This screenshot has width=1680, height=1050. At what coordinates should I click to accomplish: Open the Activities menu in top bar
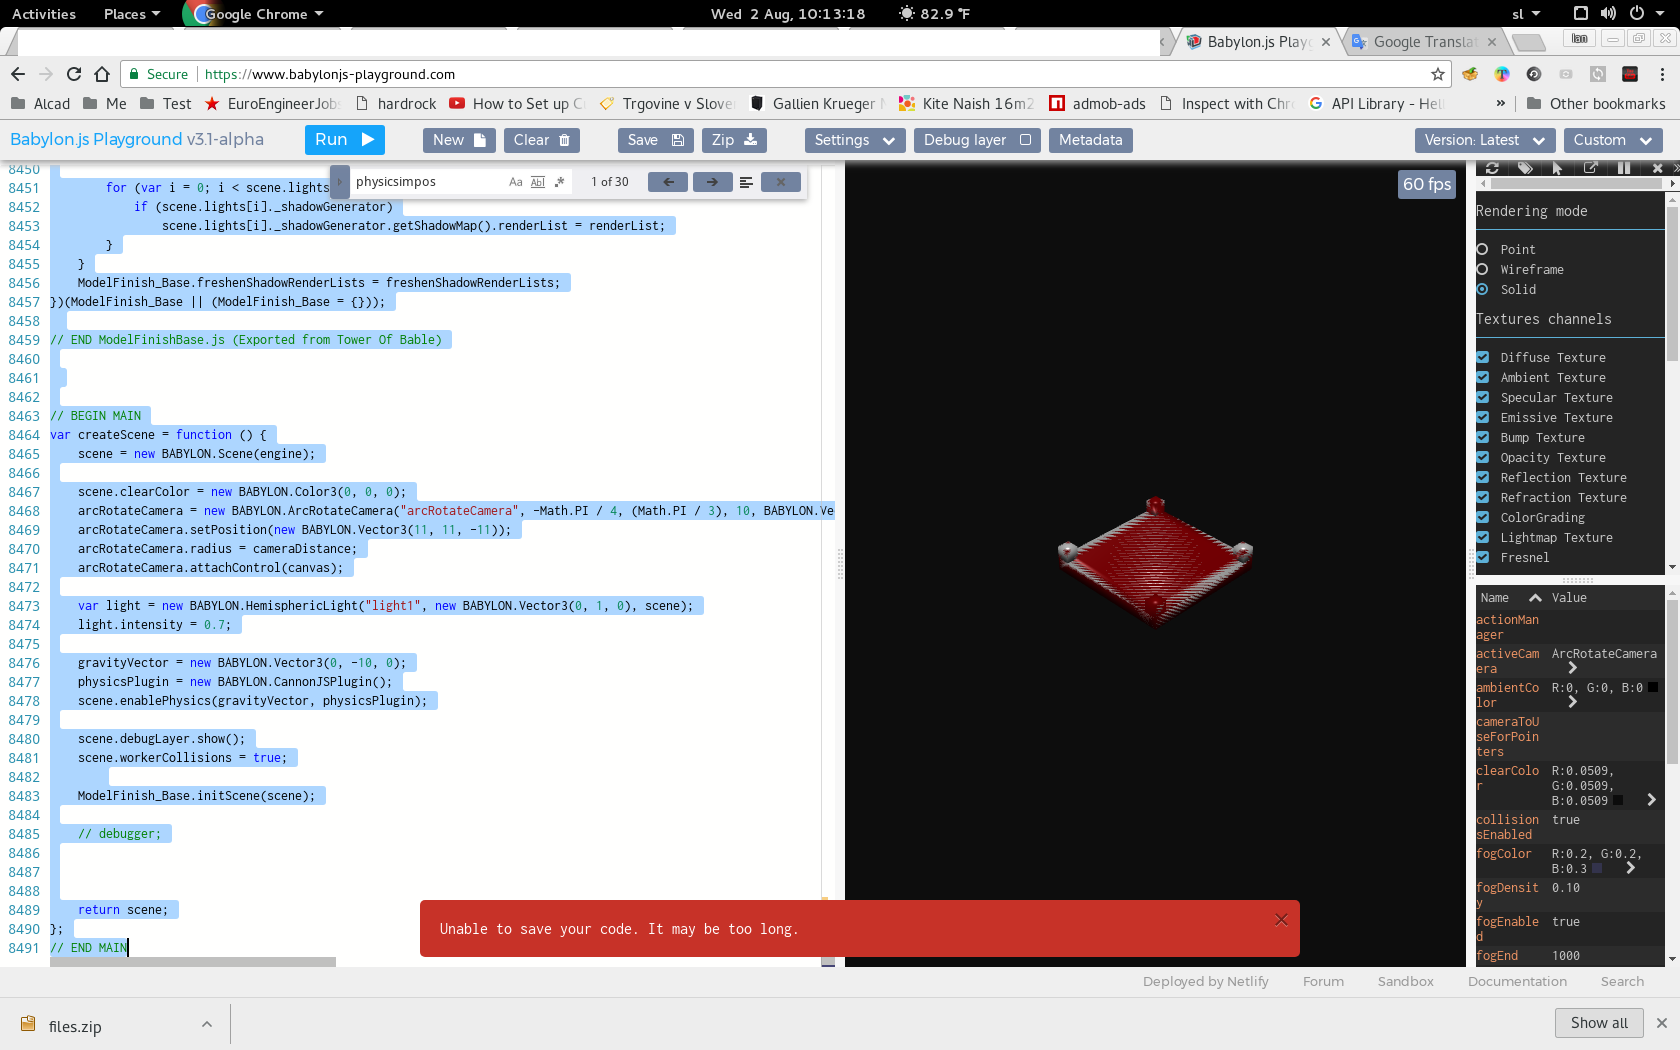point(44,14)
